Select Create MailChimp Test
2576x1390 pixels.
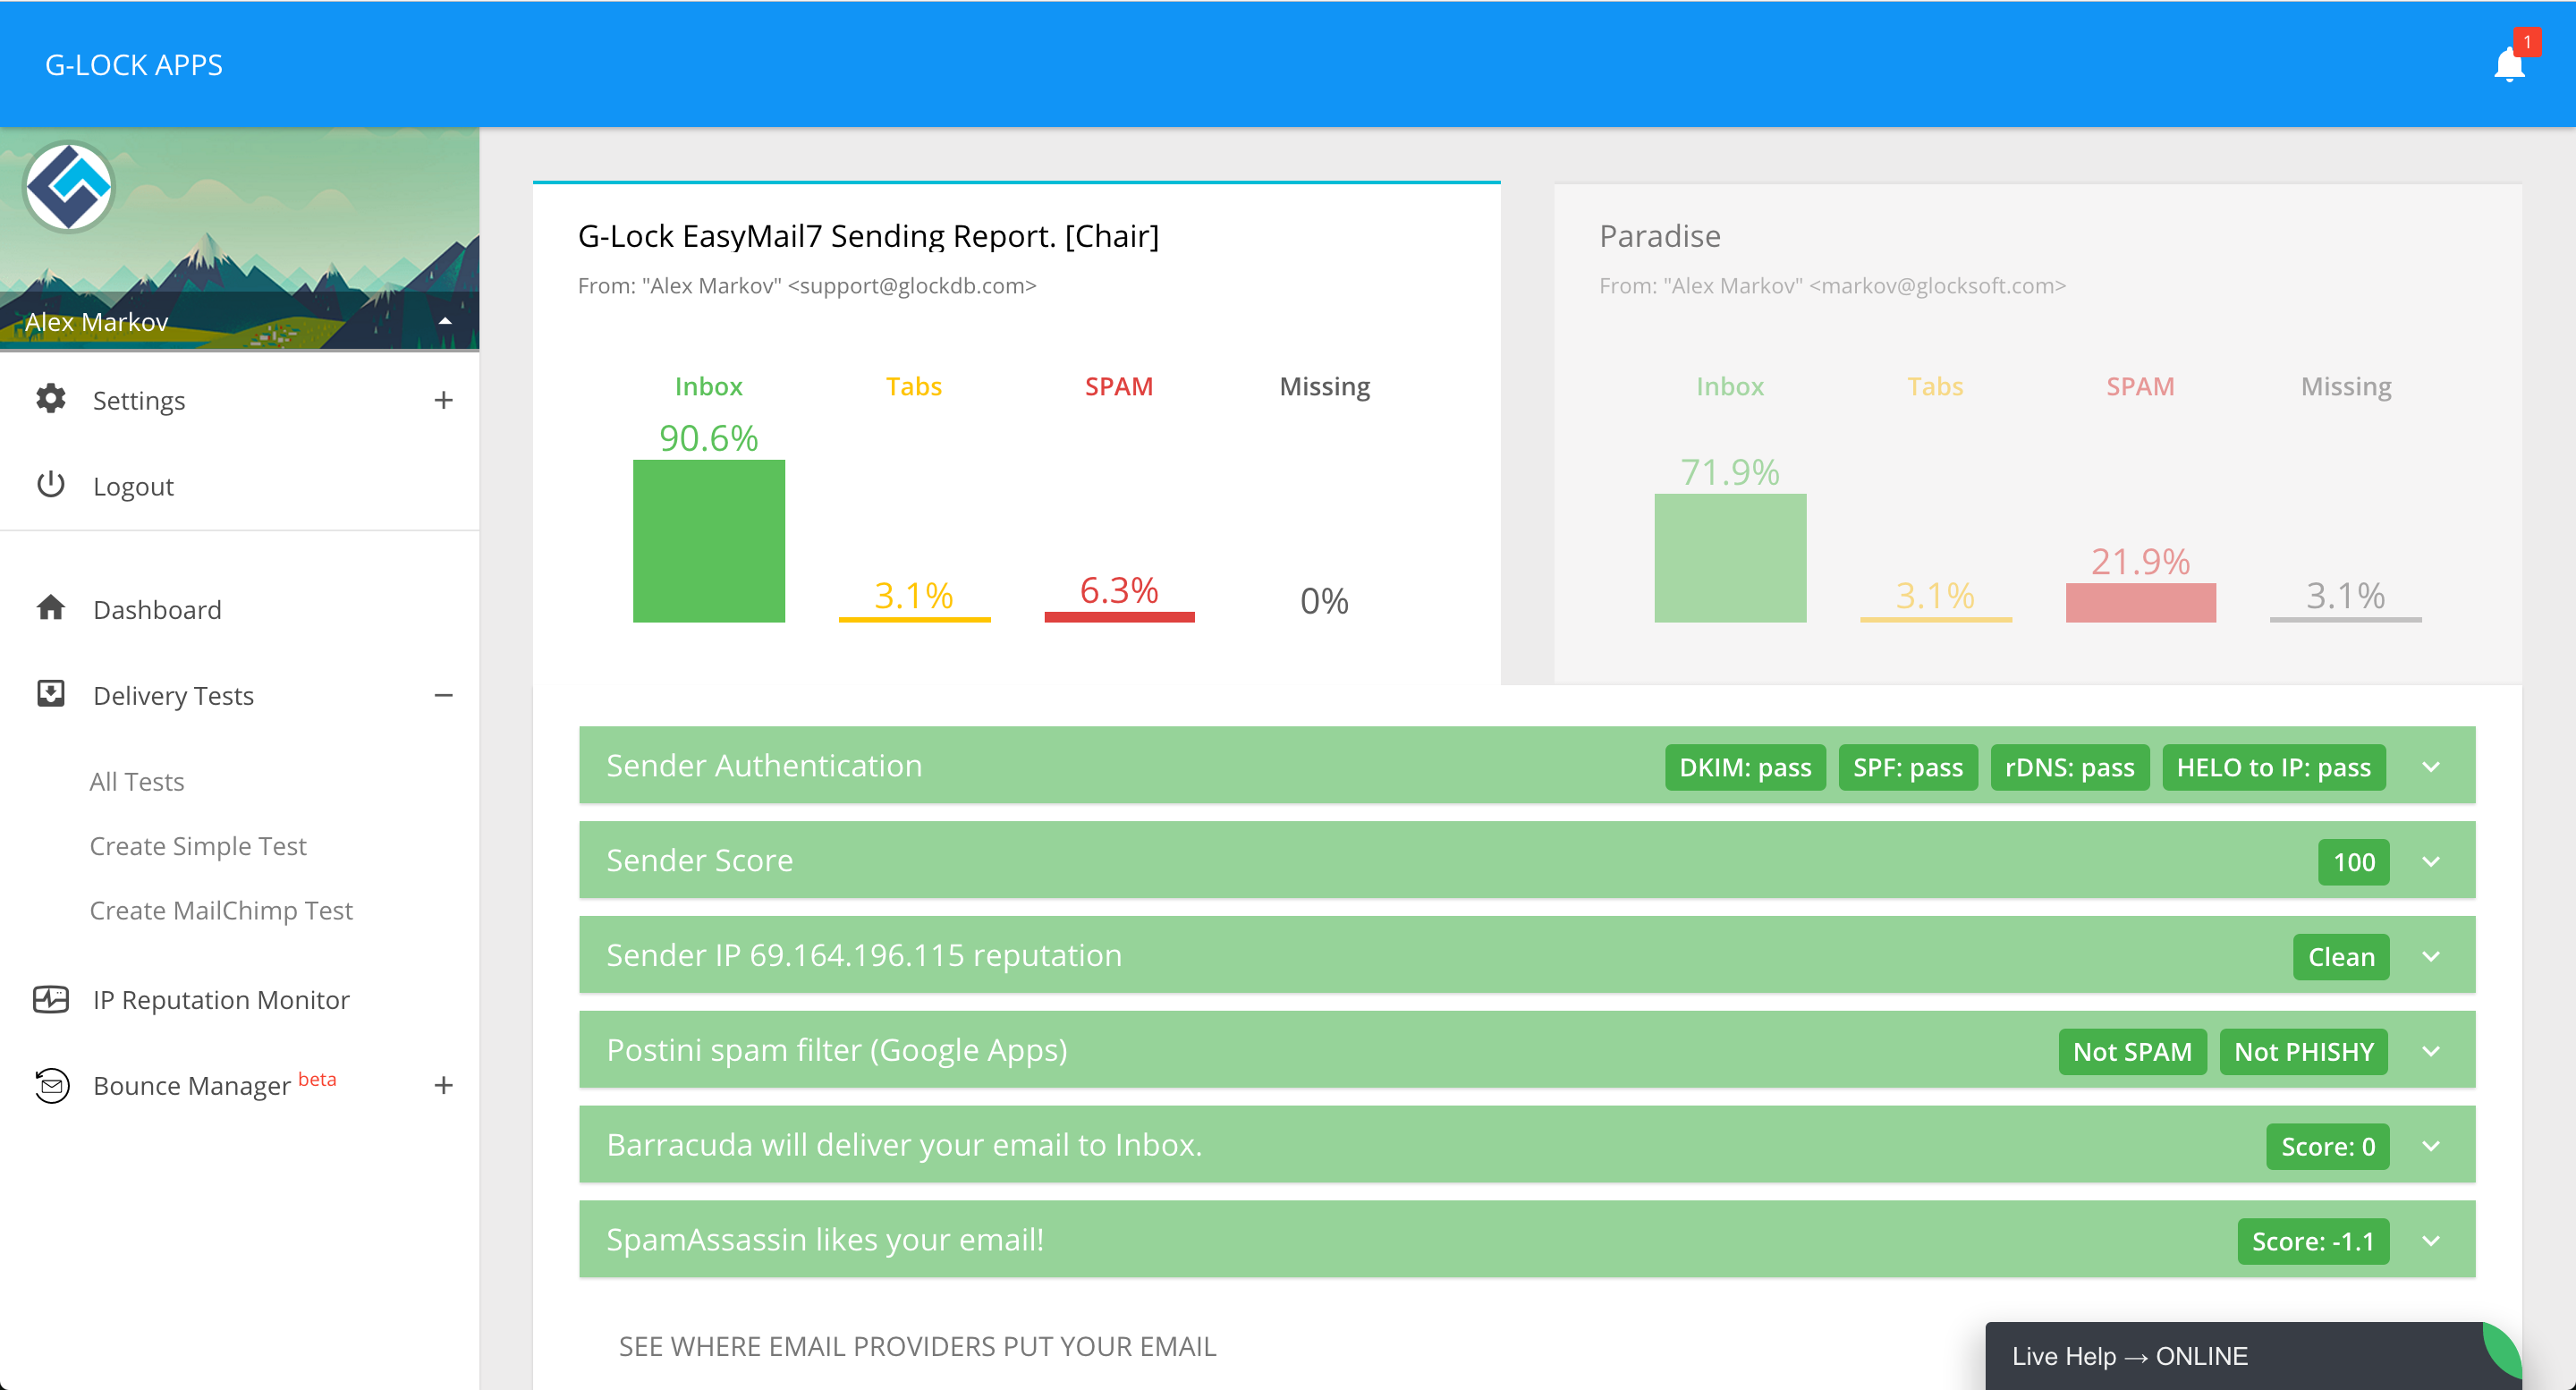coord(221,910)
